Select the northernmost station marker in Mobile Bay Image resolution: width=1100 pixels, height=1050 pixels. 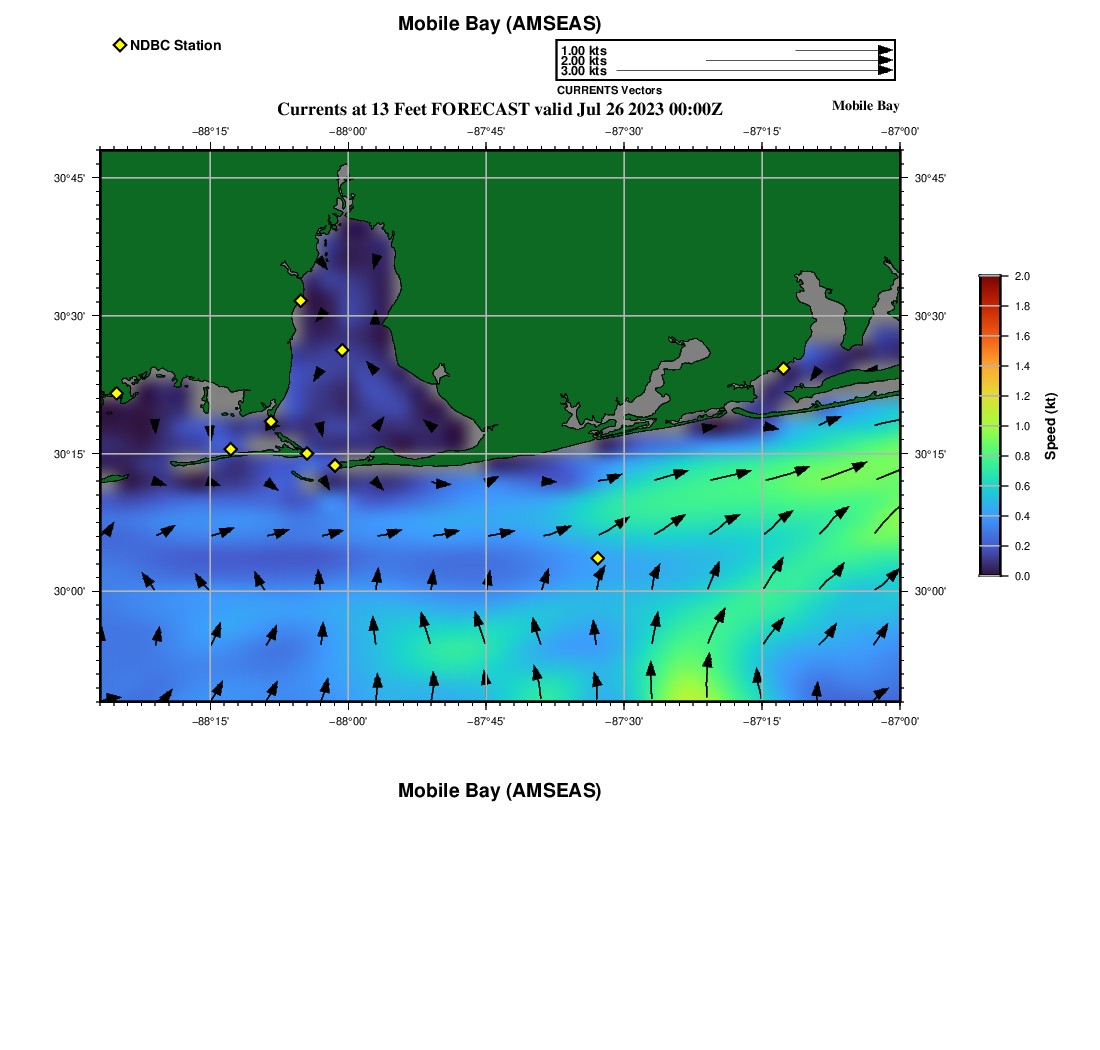click(300, 301)
